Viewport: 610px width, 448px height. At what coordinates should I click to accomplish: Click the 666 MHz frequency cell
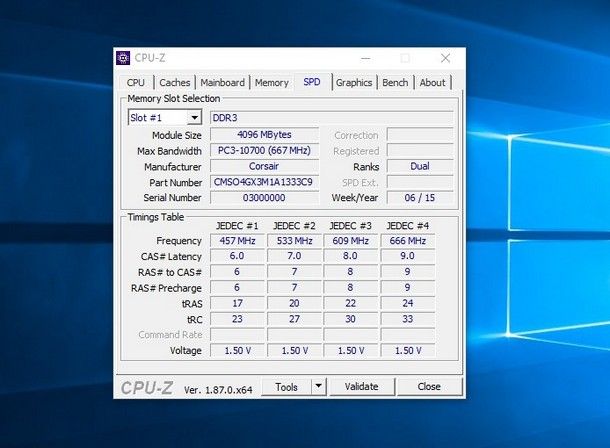click(x=408, y=241)
